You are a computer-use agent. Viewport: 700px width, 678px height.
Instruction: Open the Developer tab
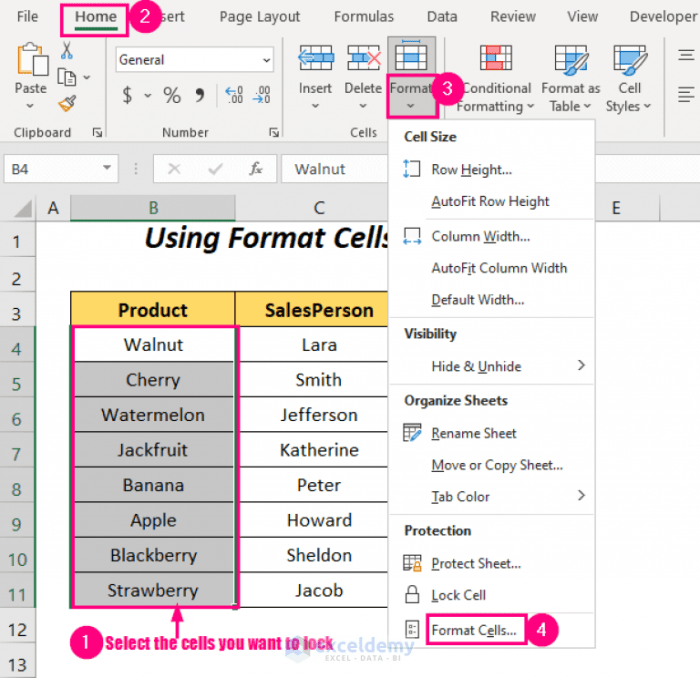click(x=663, y=17)
